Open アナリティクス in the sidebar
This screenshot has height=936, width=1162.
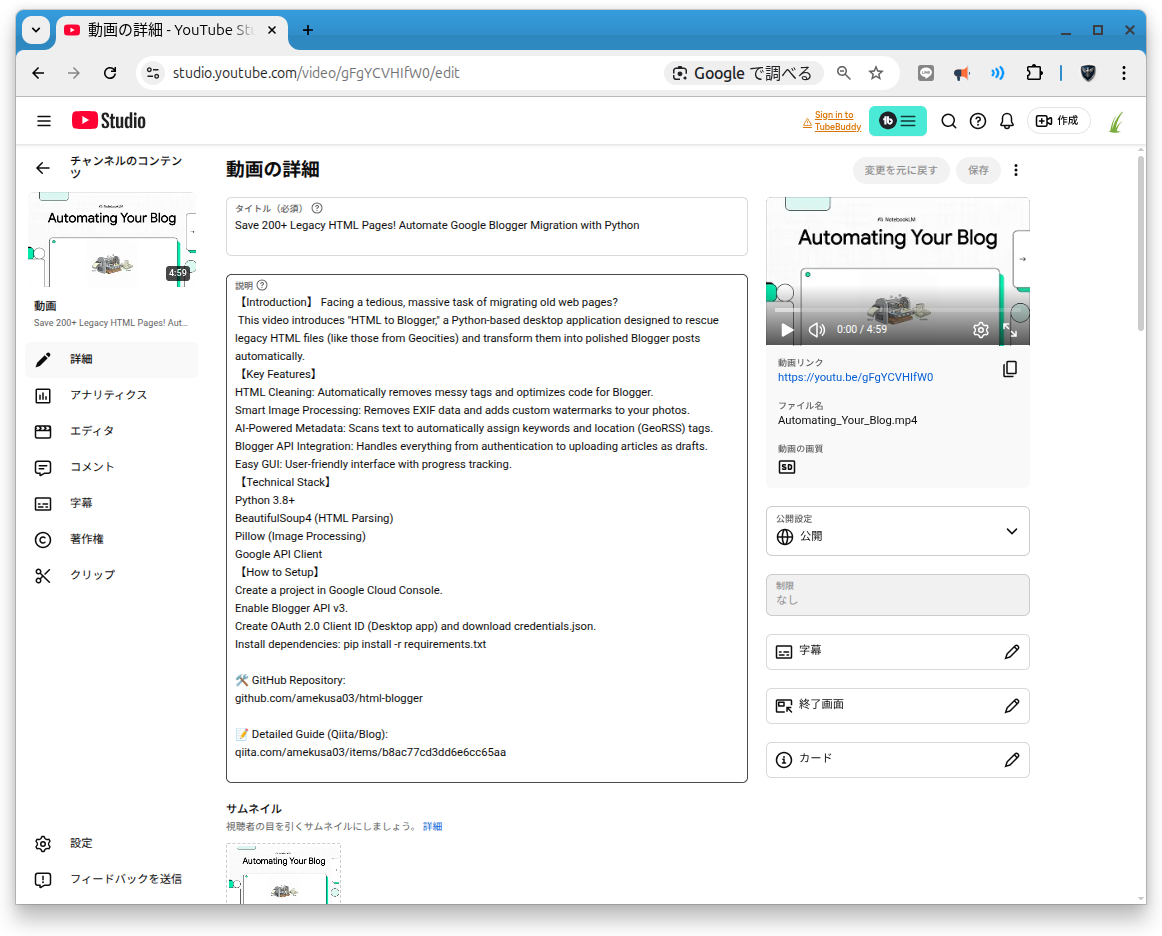click(x=108, y=395)
